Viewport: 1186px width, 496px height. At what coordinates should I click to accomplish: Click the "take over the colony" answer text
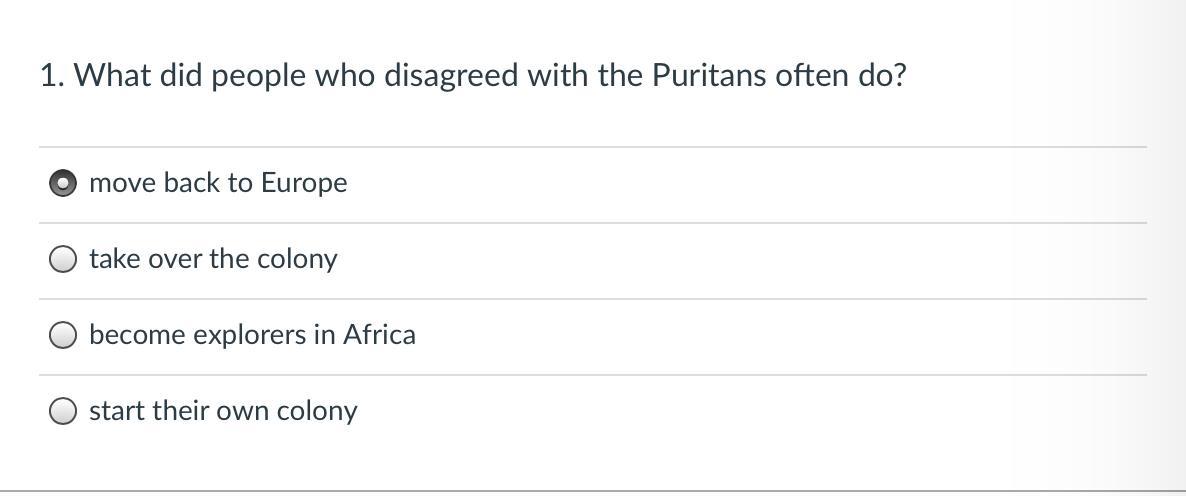pos(213,259)
